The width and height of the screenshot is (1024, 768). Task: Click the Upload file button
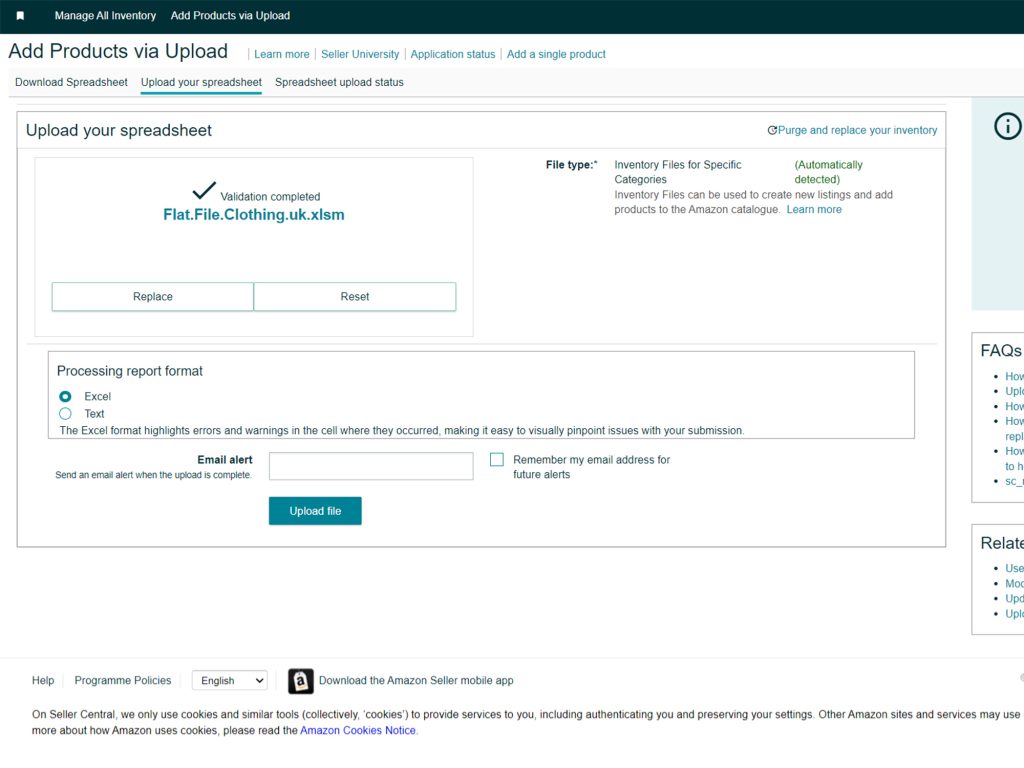coord(315,511)
